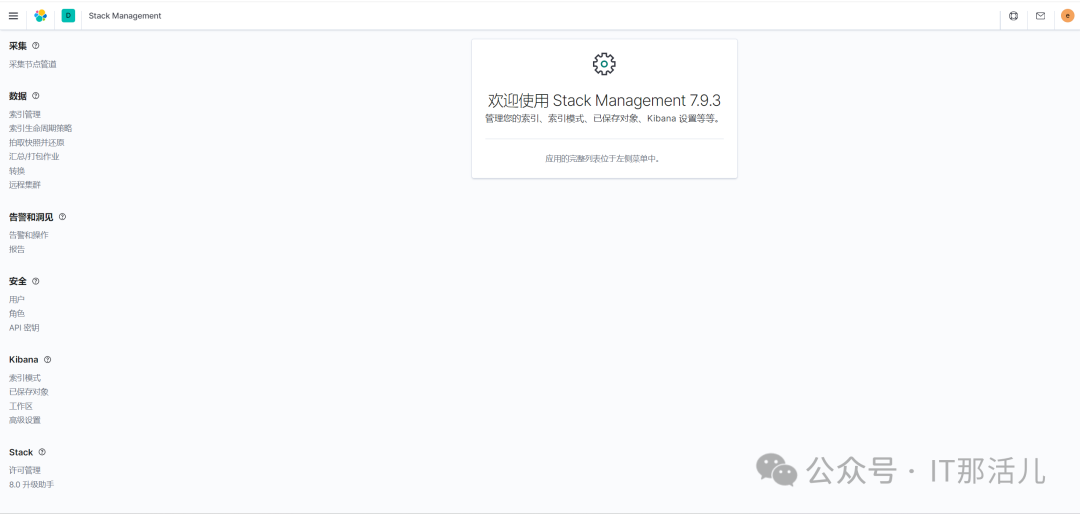Click the help icon beside 安全
The image size is (1080, 514).
pos(36,281)
